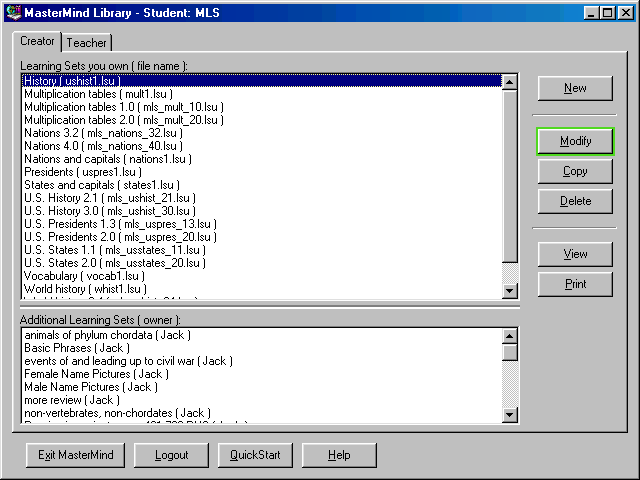This screenshot has width=640, height=480.
Task: Click the Print button
Action: pos(575,284)
